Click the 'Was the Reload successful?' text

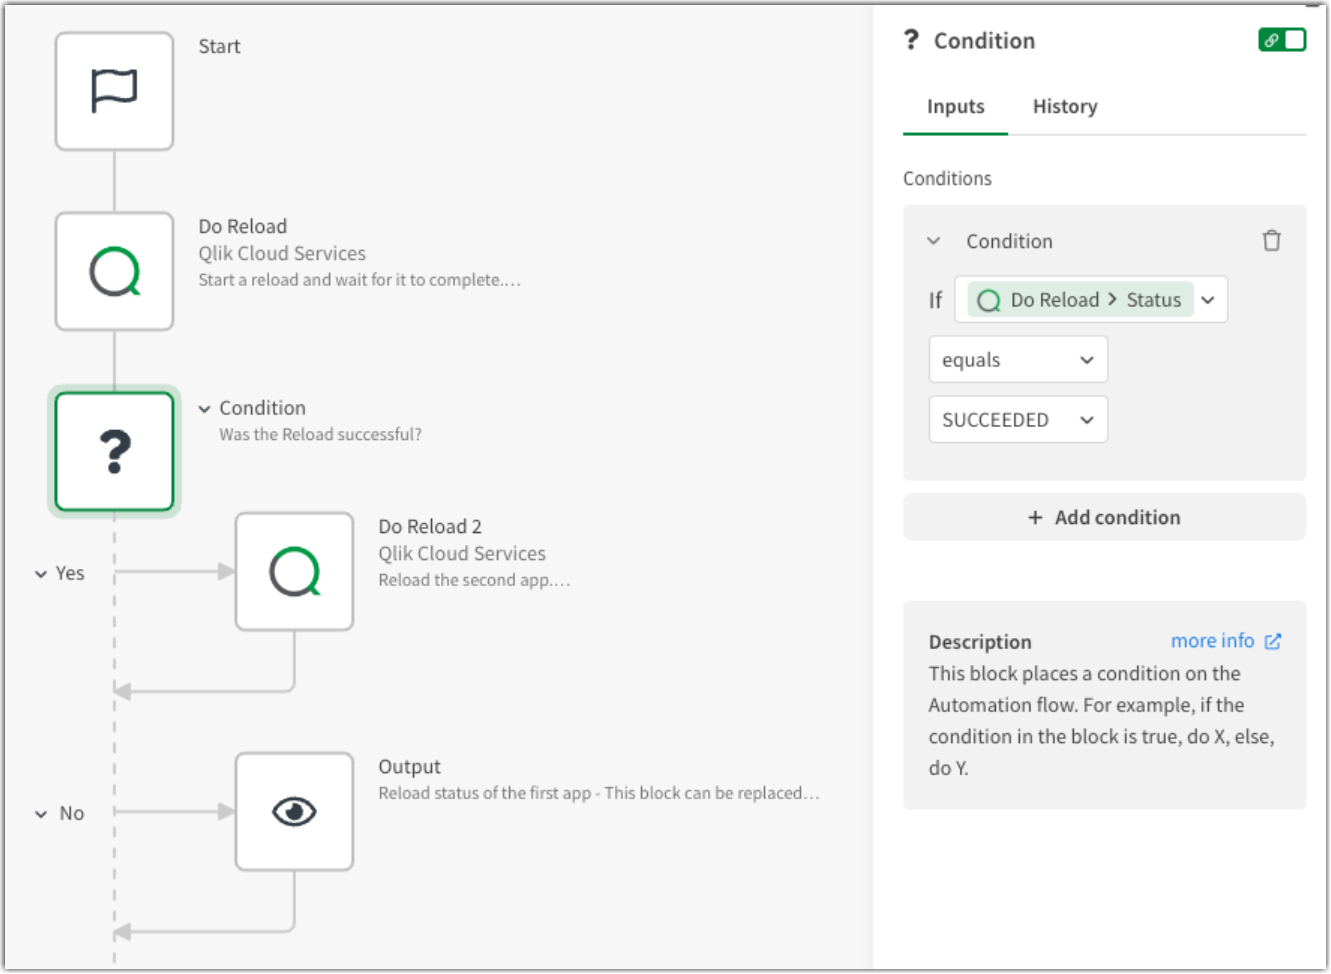[x=320, y=435]
